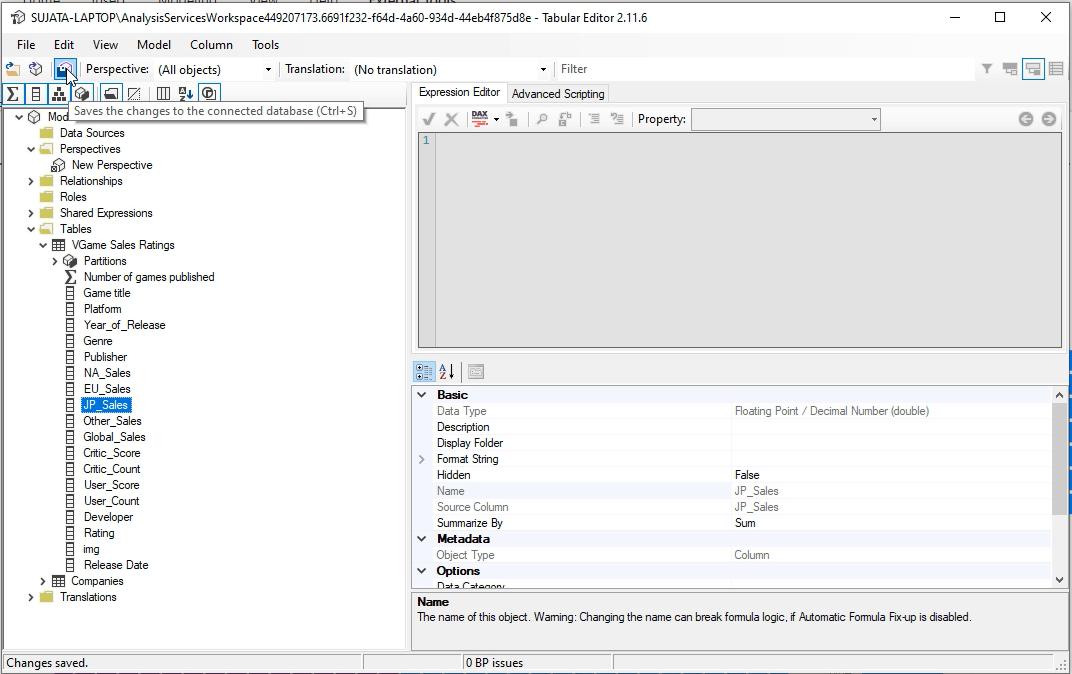Select the New Perspective item
The image size is (1072, 674).
click(x=111, y=165)
